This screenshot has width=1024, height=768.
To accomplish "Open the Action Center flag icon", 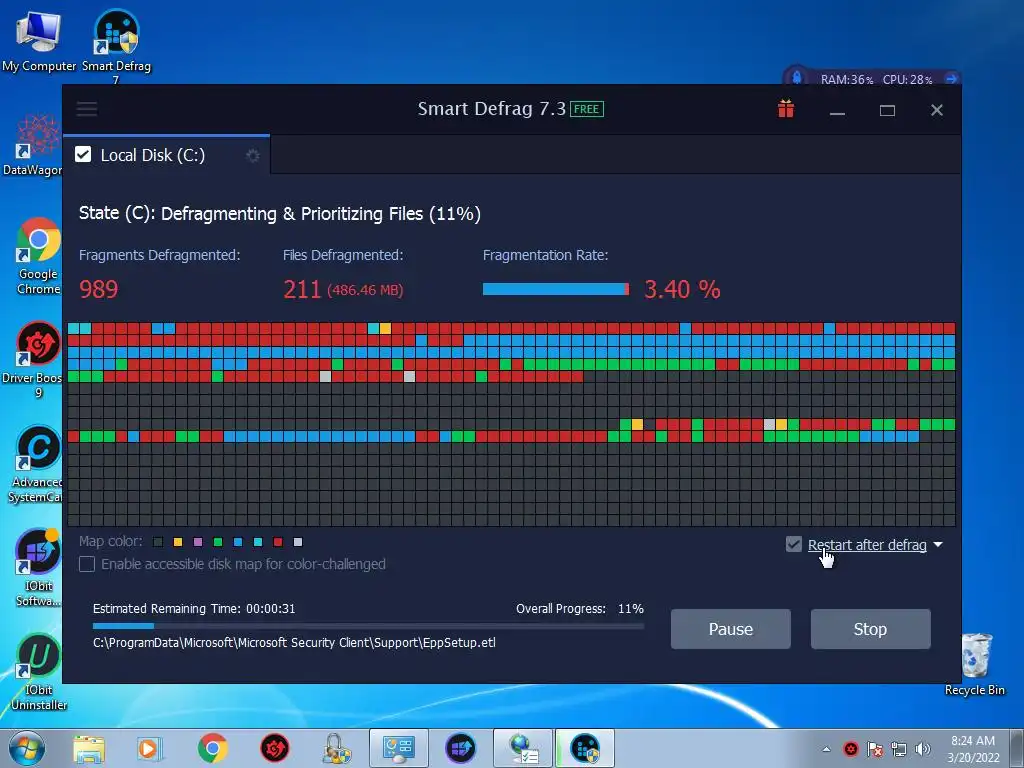I will click(x=874, y=749).
